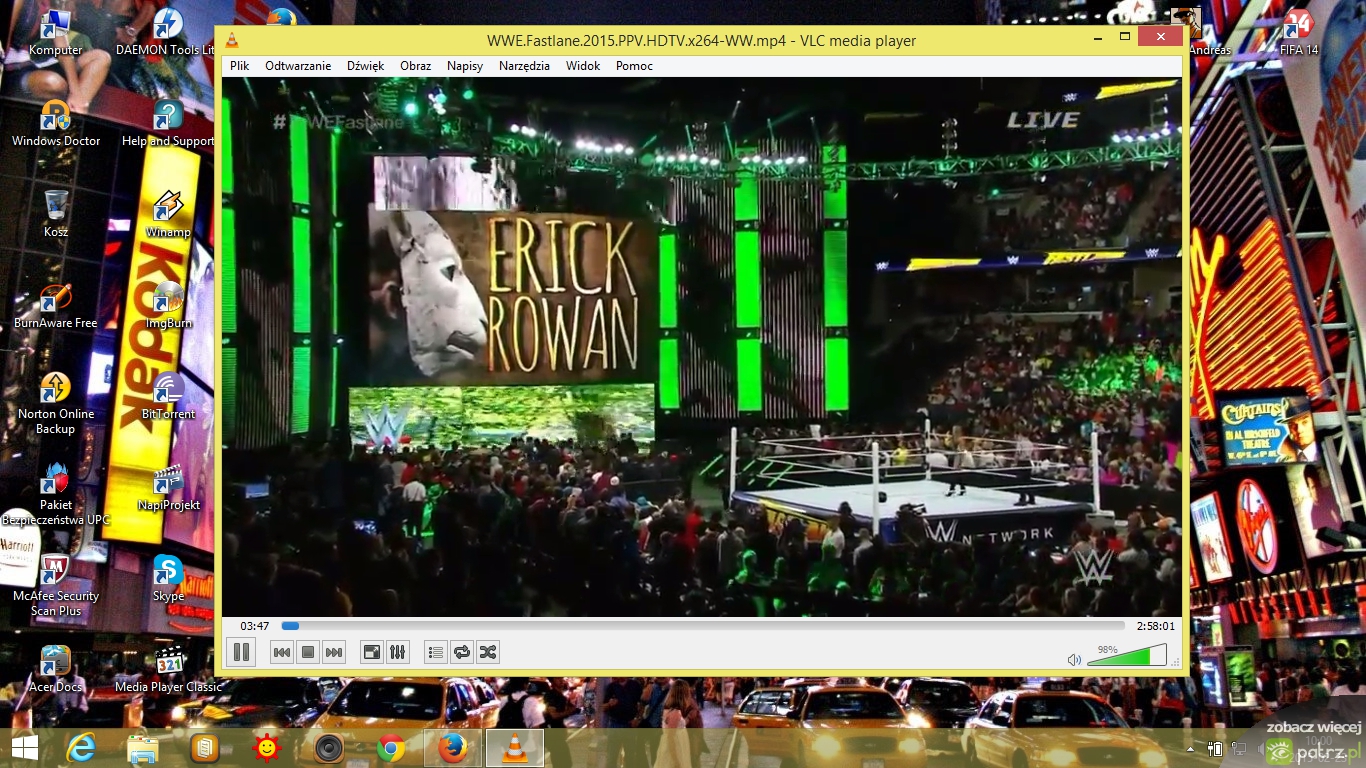Mute audio with the speaker icon
Image resolution: width=1366 pixels, height=768 pixels.
coord(1074,660)
